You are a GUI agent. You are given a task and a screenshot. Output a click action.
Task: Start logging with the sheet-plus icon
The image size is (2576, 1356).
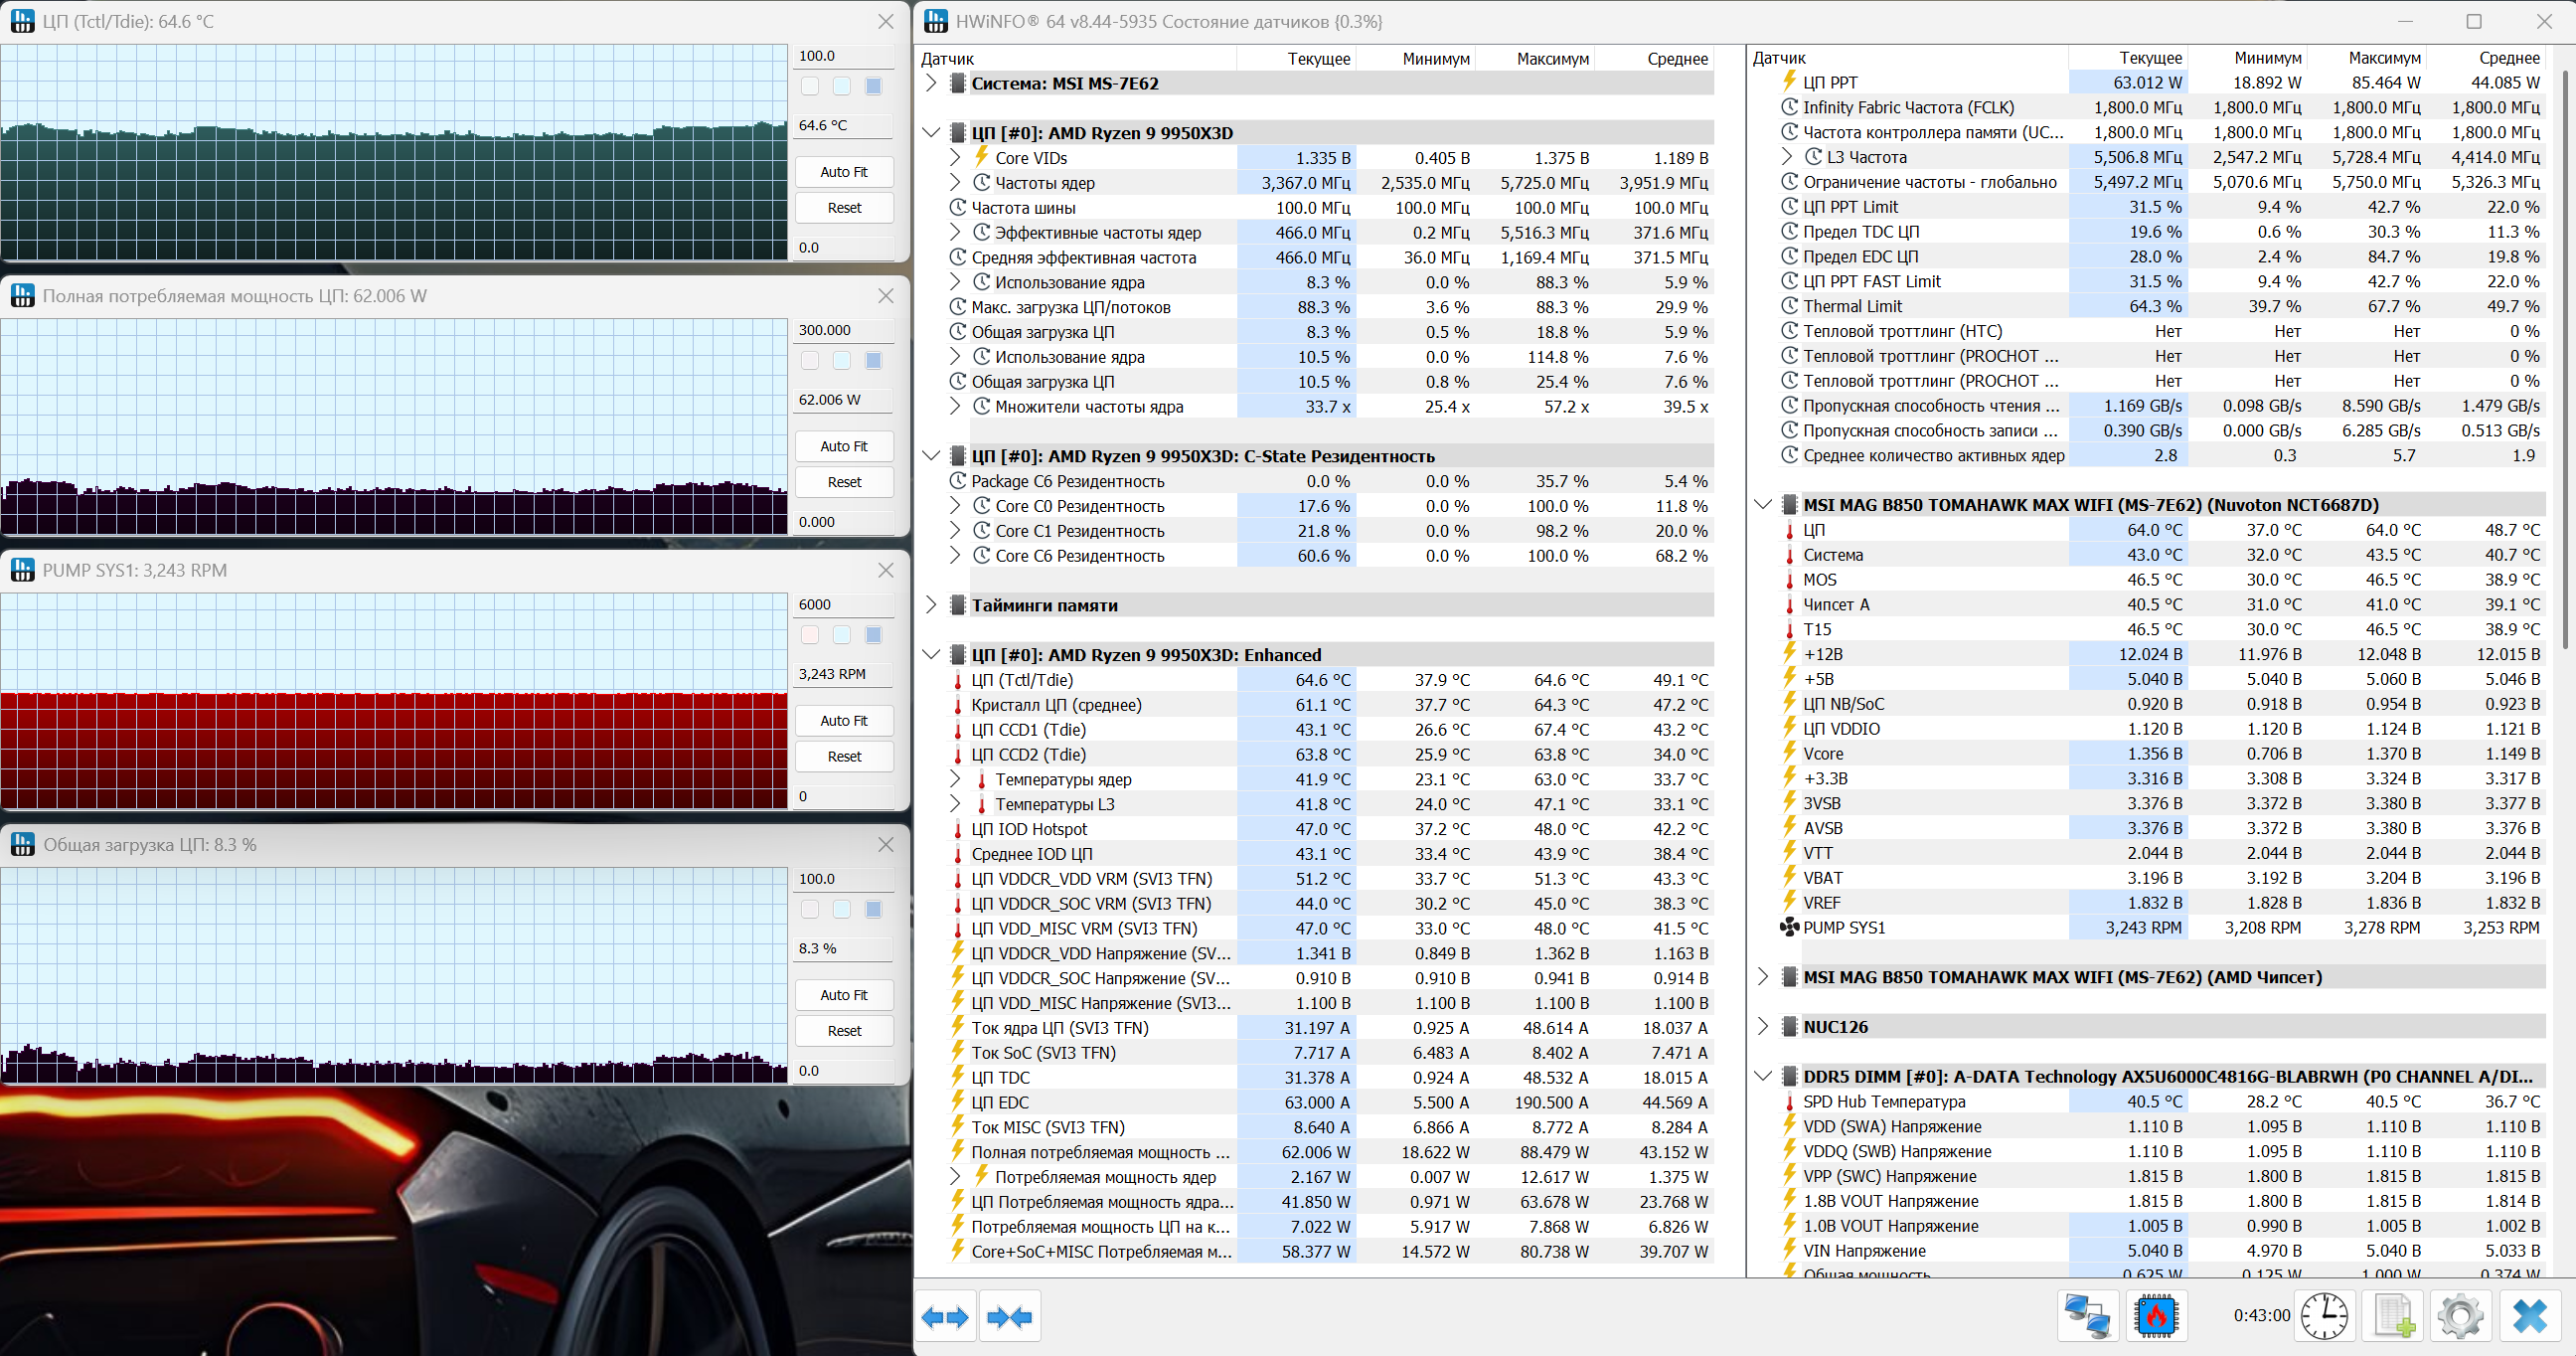click(x=2393, y=1316)
